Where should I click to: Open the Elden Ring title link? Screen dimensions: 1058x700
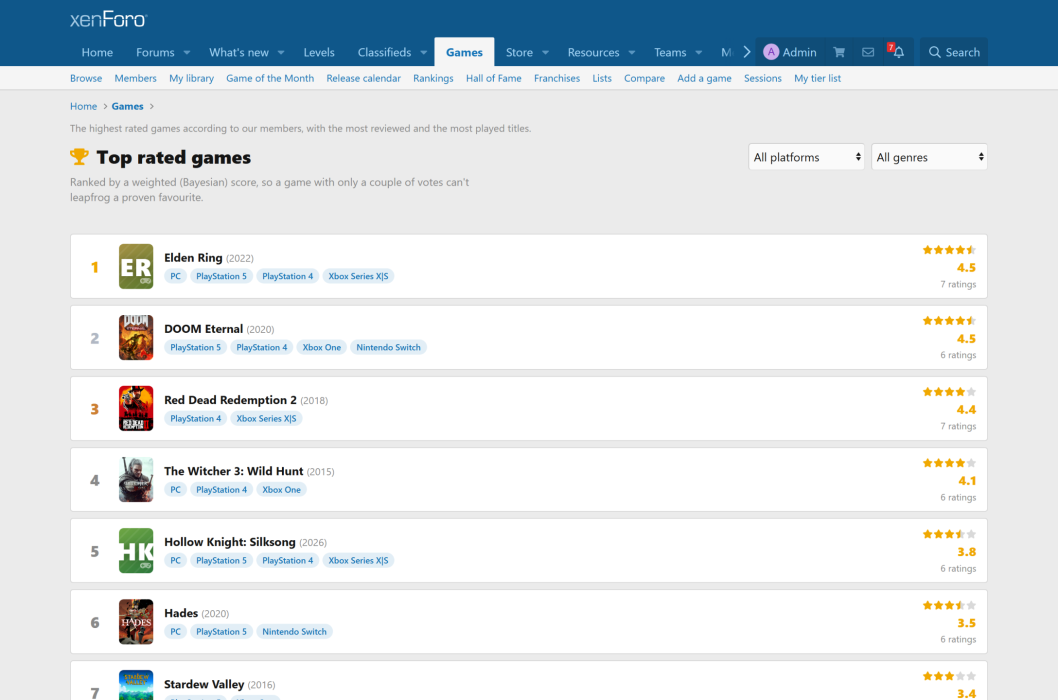pos(193,257)
